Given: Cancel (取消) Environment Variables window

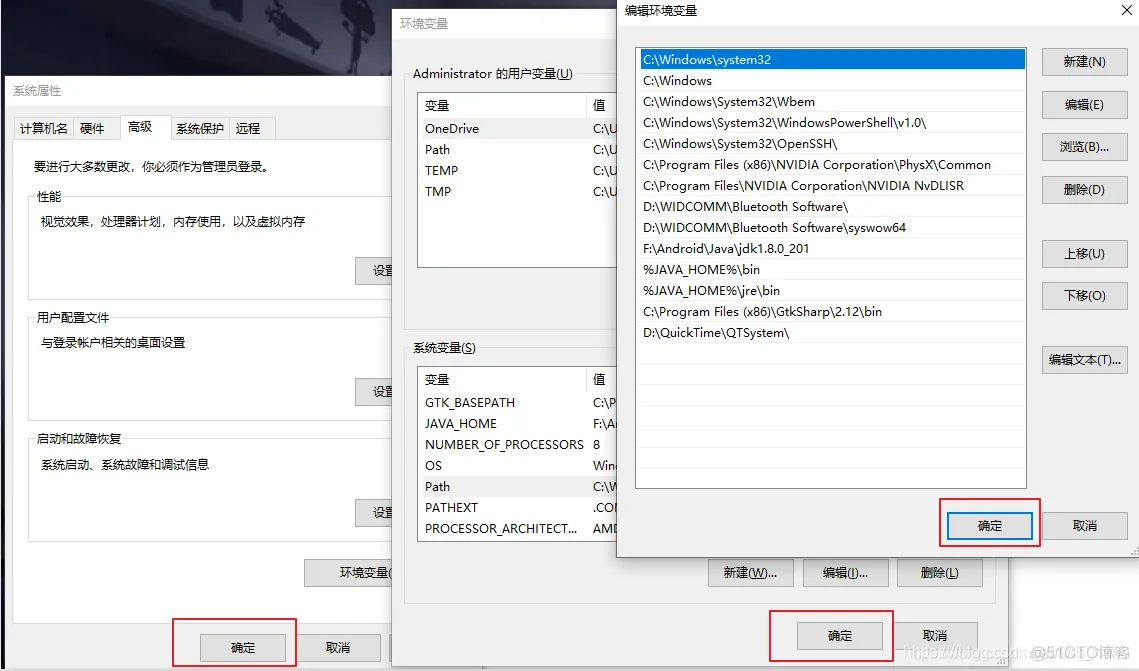Looking at the screenshot, I should (x=934, y=635).
